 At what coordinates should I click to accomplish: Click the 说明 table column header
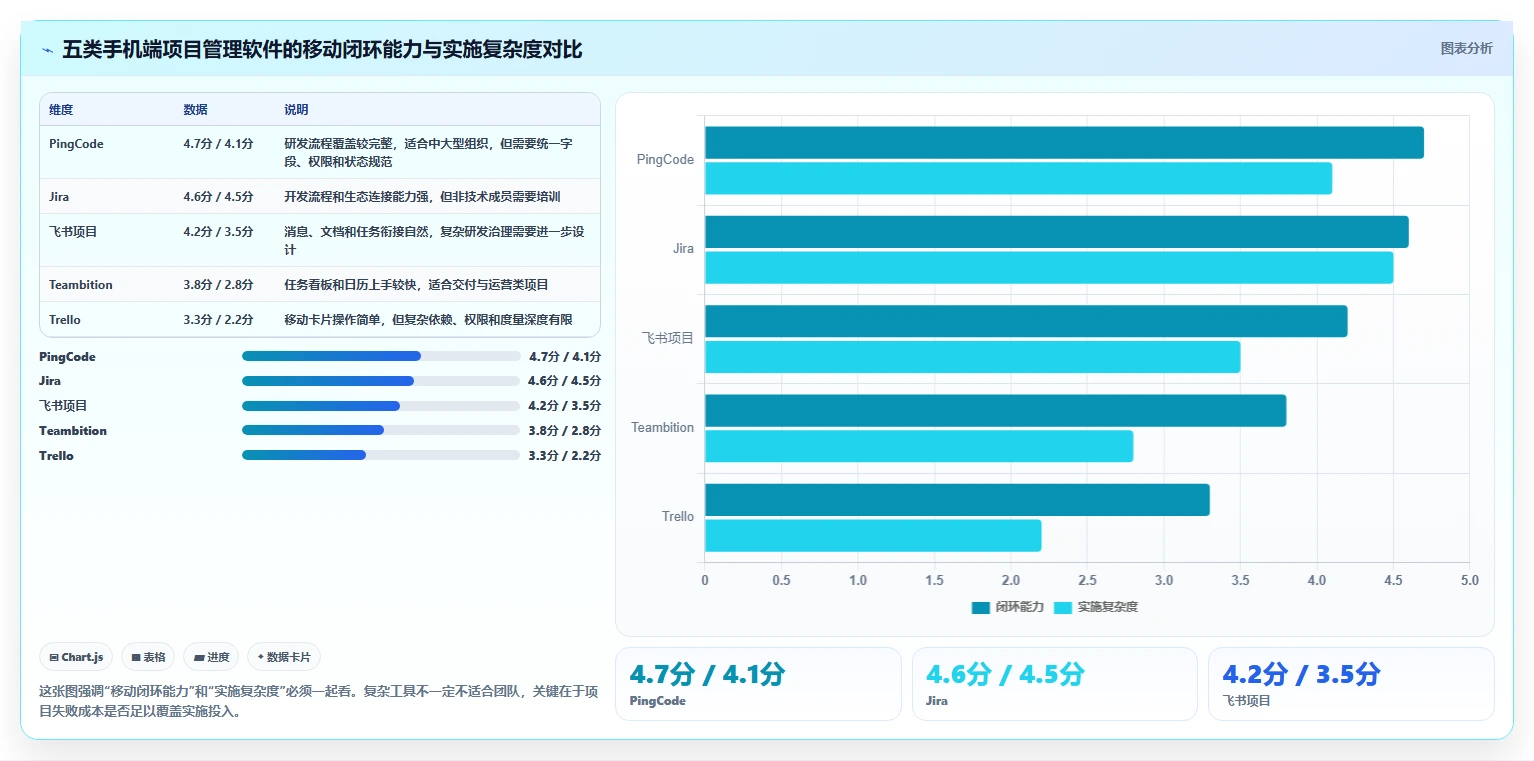pyautogui.click(x=296, y=110)
